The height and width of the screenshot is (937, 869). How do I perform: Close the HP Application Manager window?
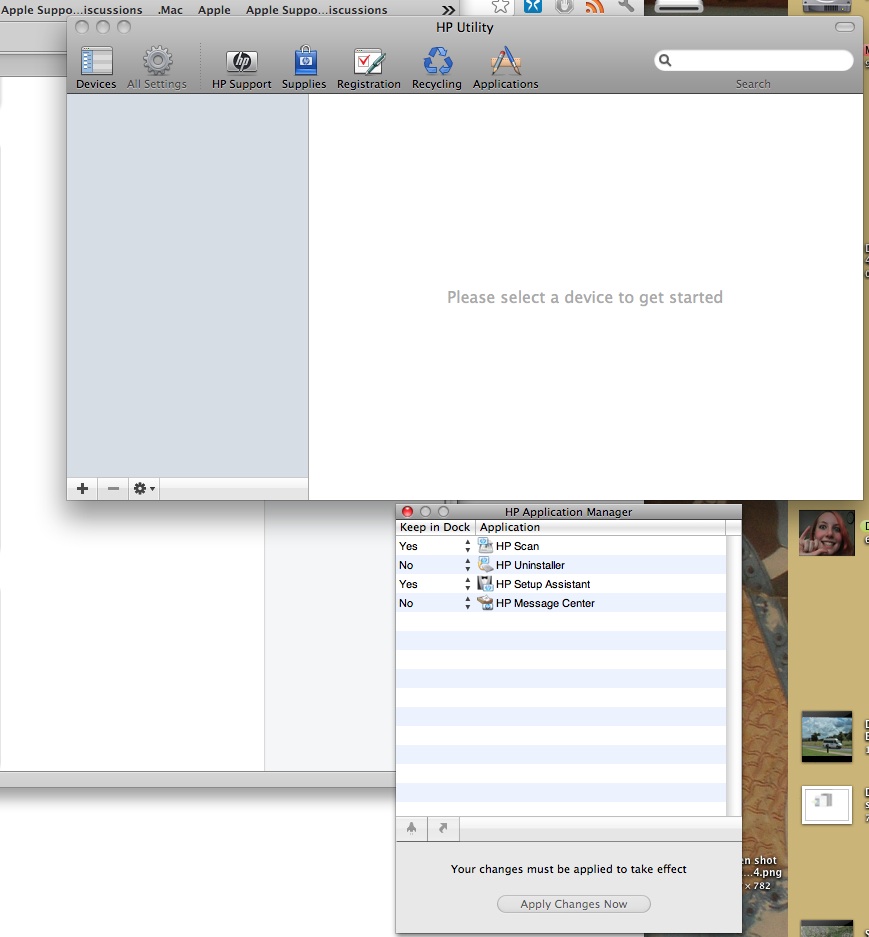pyautogui.click(x=408, y=512)
